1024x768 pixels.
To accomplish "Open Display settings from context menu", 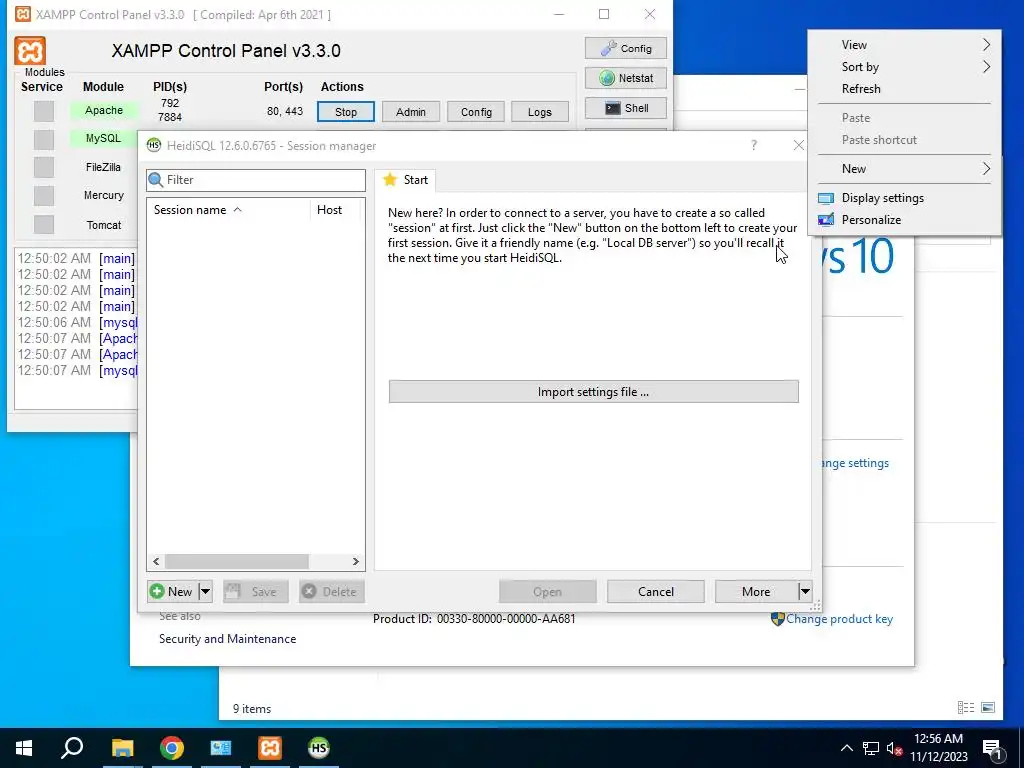I will coord(904,198).
